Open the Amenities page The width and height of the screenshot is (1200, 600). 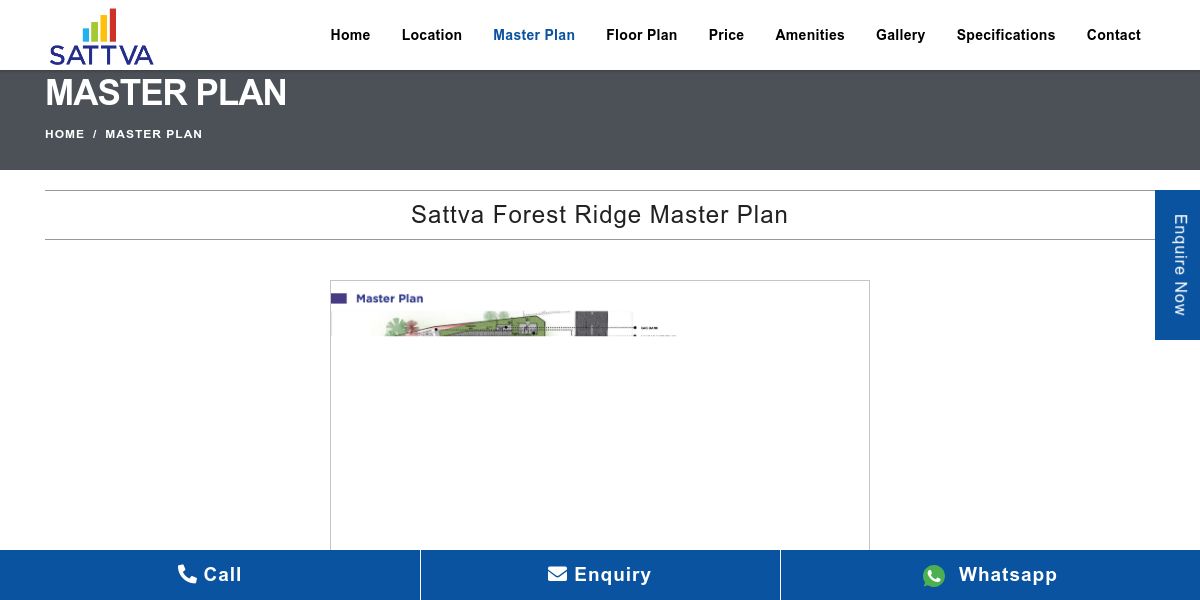[810, 35]
